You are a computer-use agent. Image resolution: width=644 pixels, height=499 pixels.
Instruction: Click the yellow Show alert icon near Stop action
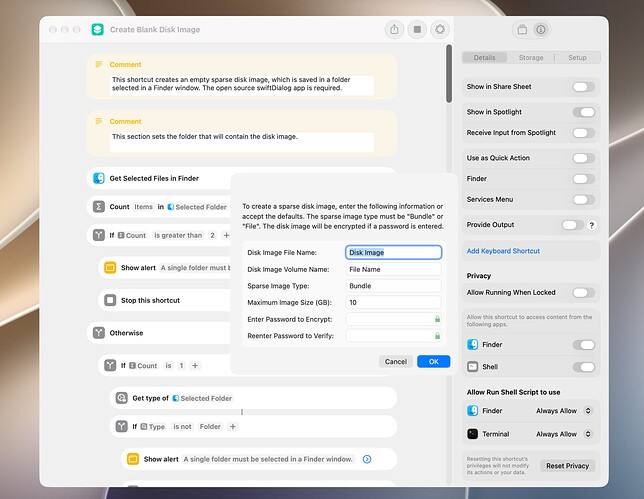coord(110,268)
